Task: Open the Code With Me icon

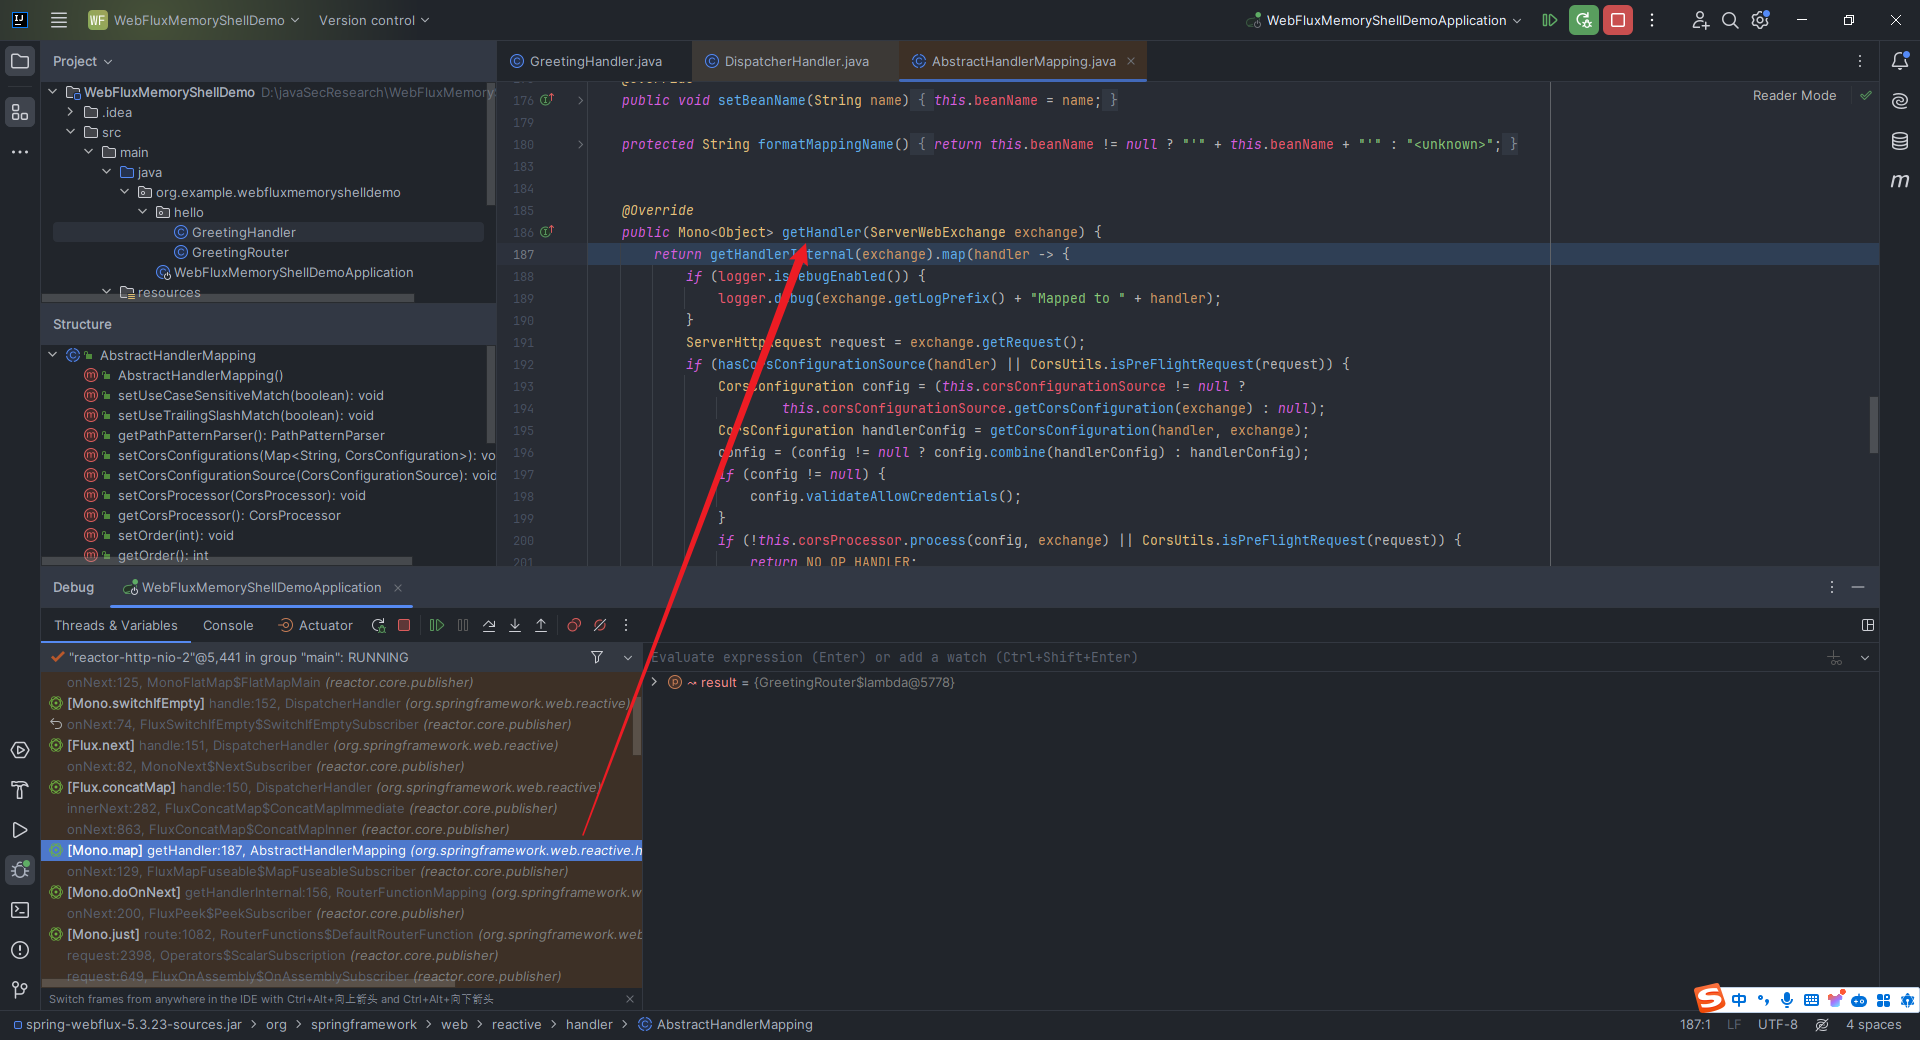Action: [x=1700, y=20]
